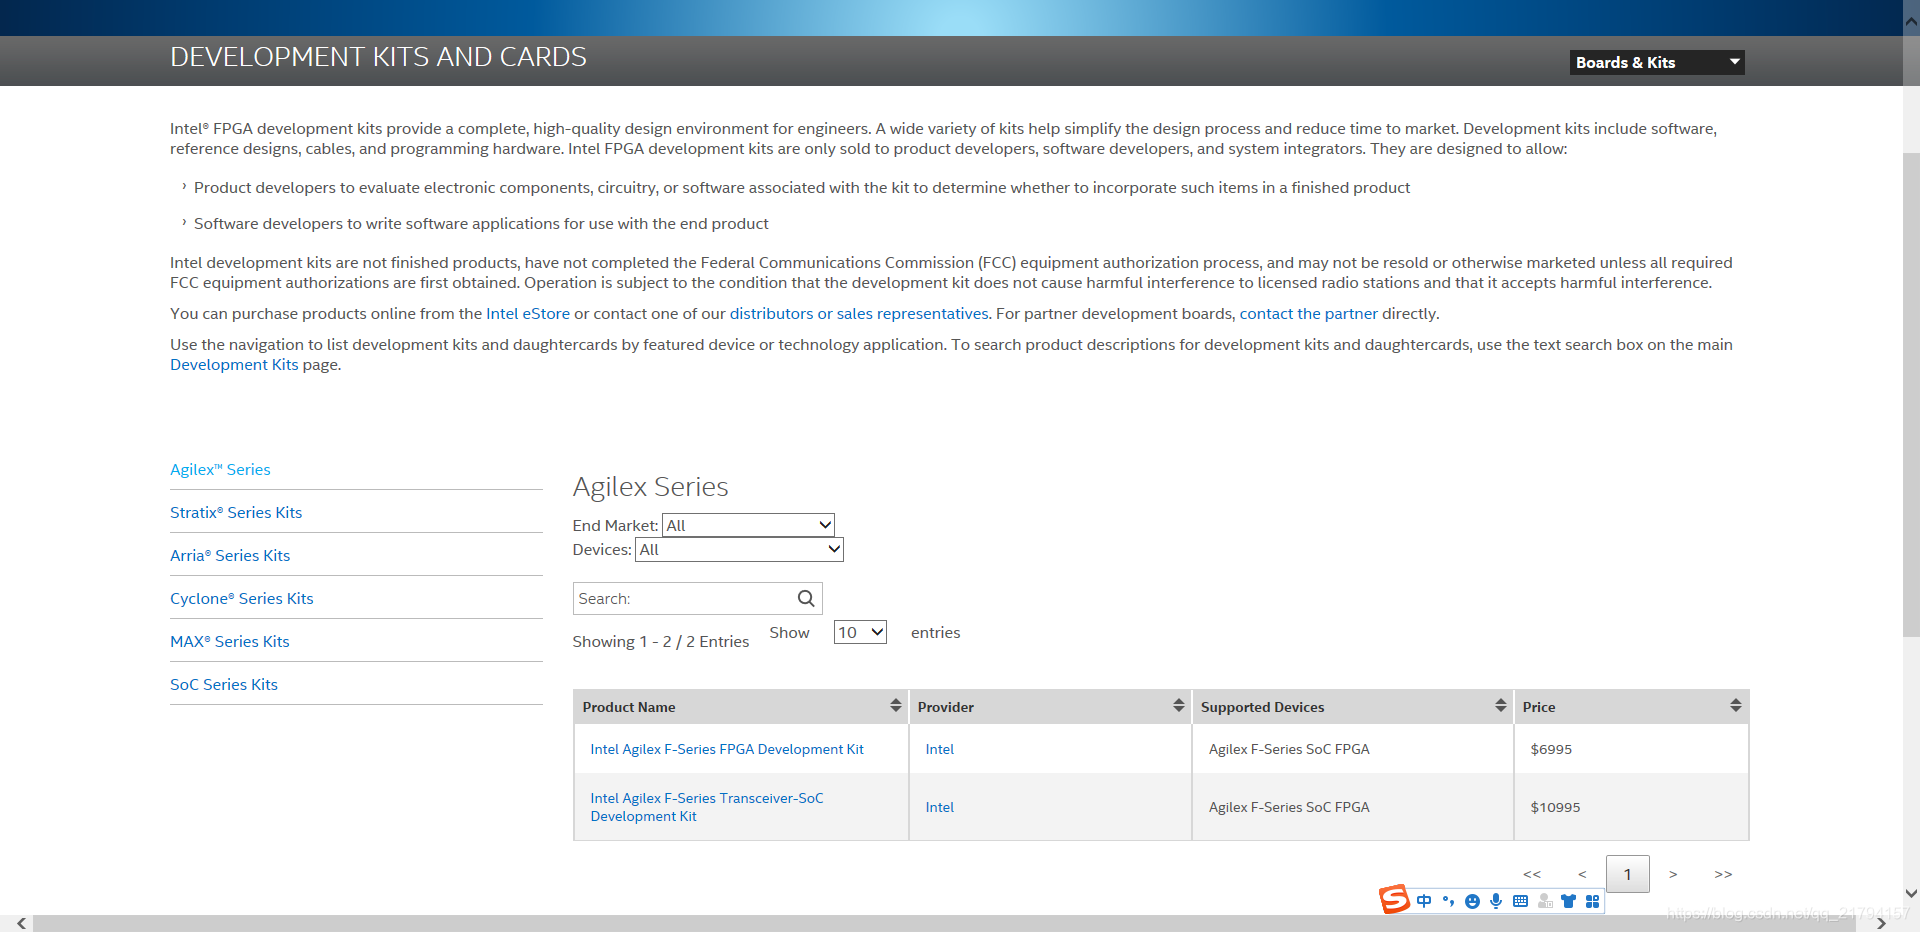Open the End Market dropdown

(748, 525)
